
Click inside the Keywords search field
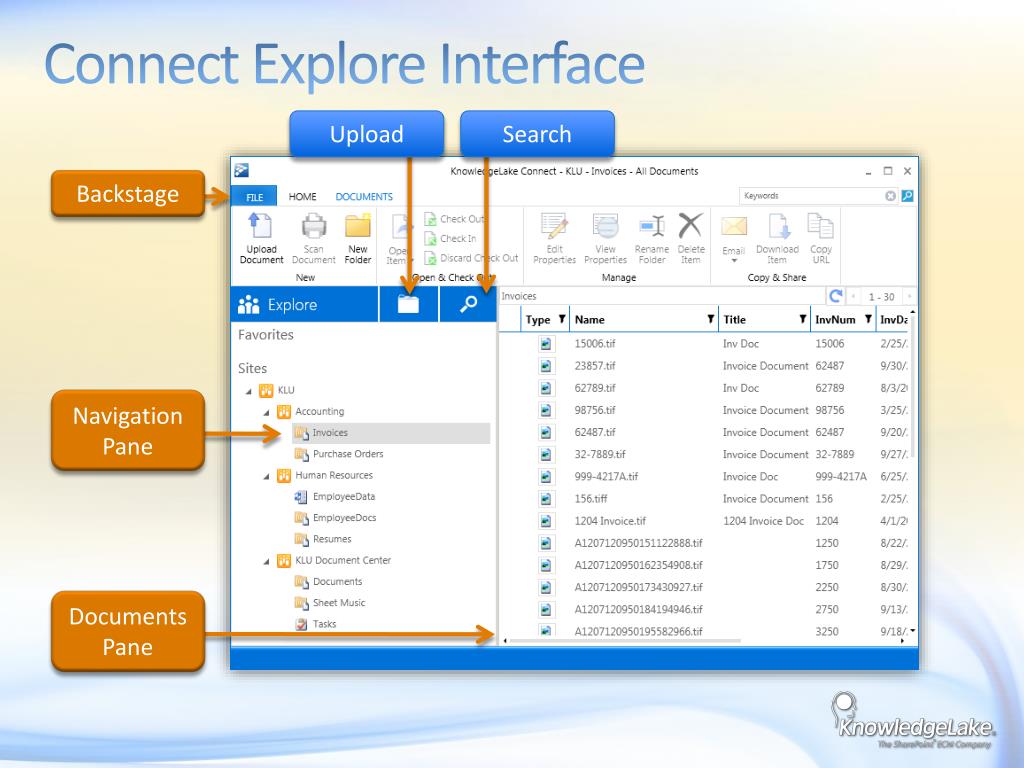[x=813, y=196]
